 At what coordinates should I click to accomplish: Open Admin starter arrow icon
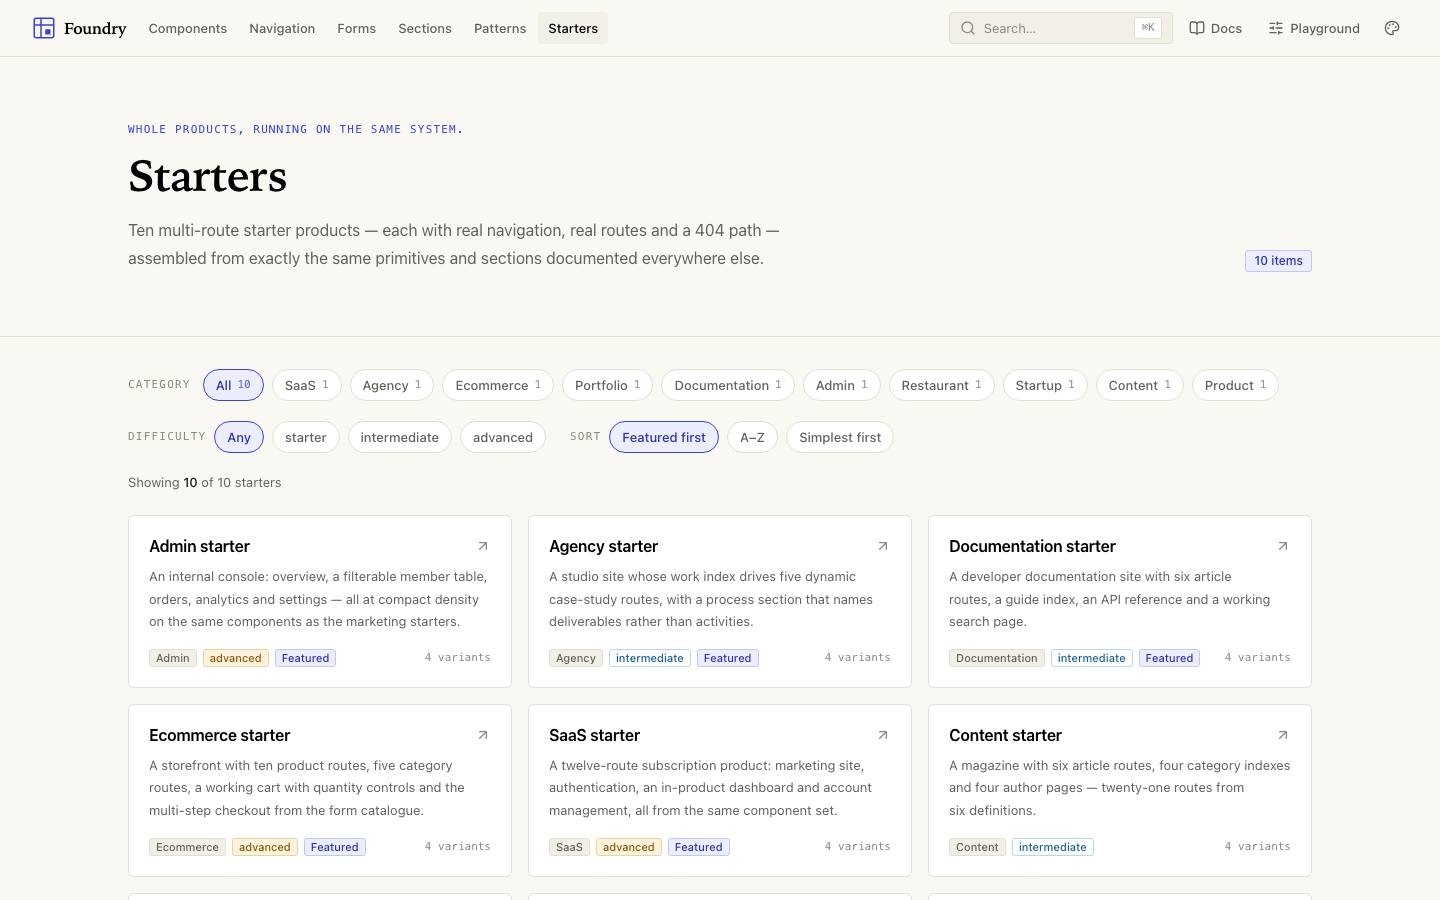click(483, 546)
